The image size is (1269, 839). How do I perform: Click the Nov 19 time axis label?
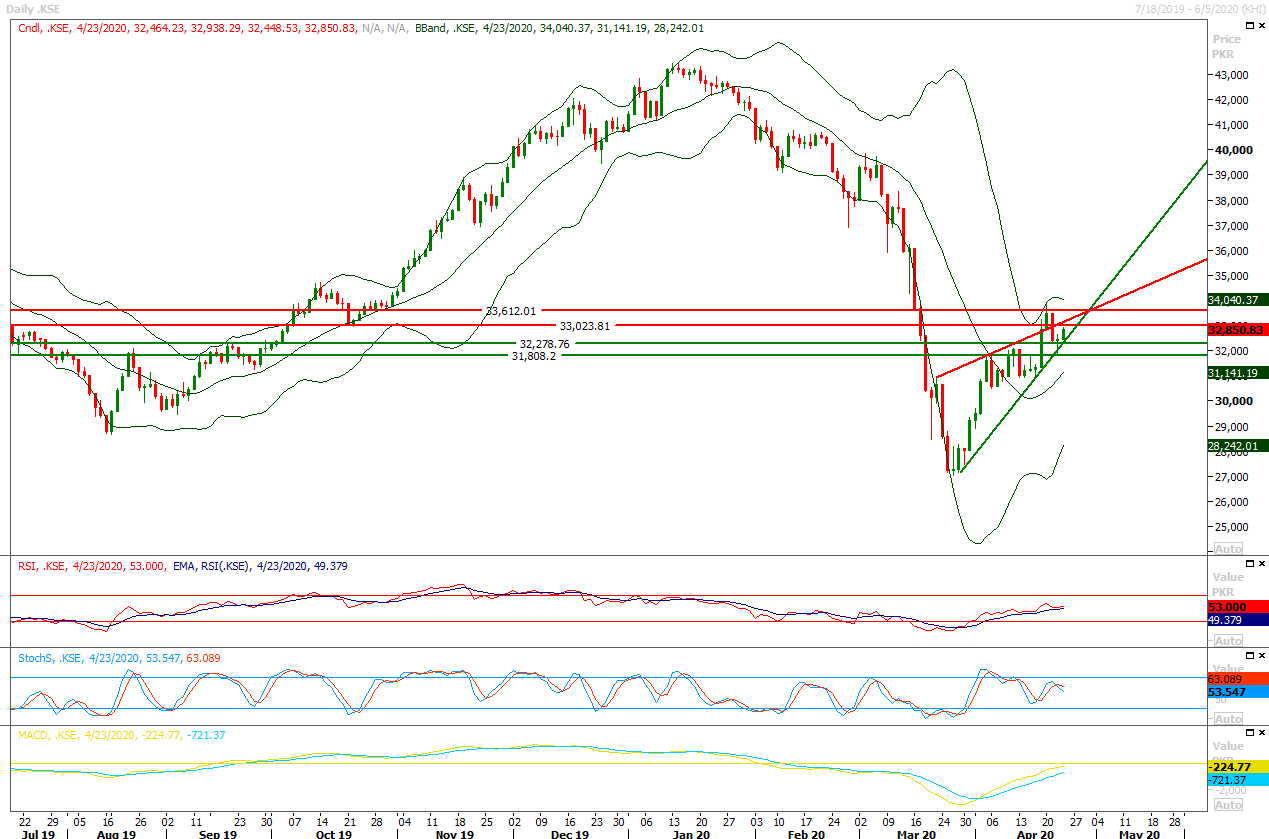454,833
